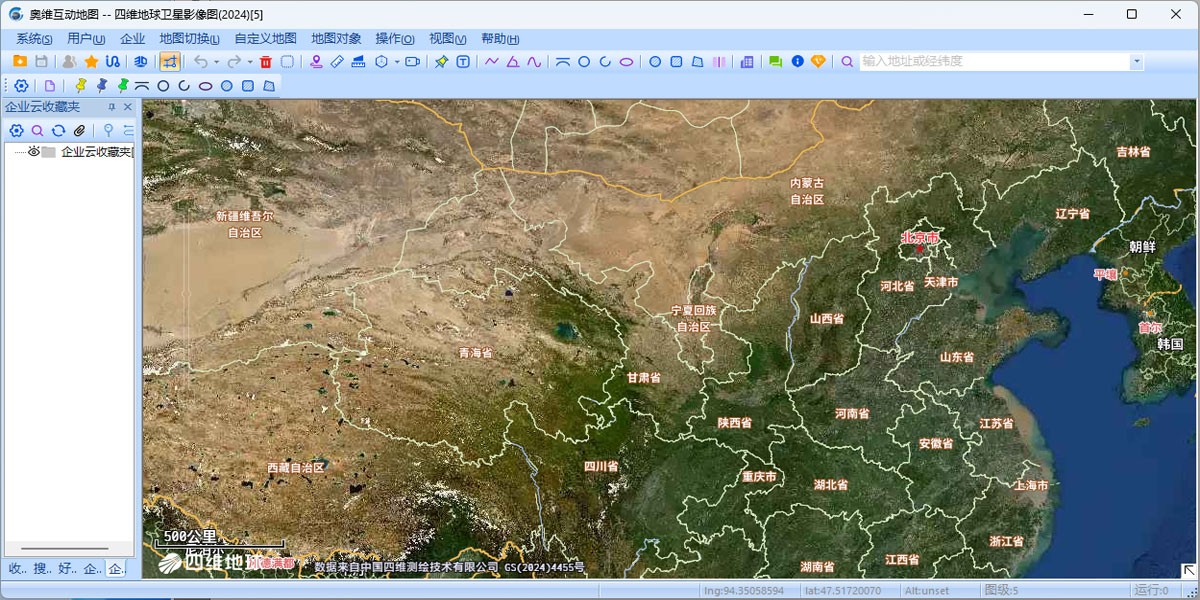The image size is (1200, 600).
Task: Open the 自定义地图 menu
Action: [x=265, y=39]
